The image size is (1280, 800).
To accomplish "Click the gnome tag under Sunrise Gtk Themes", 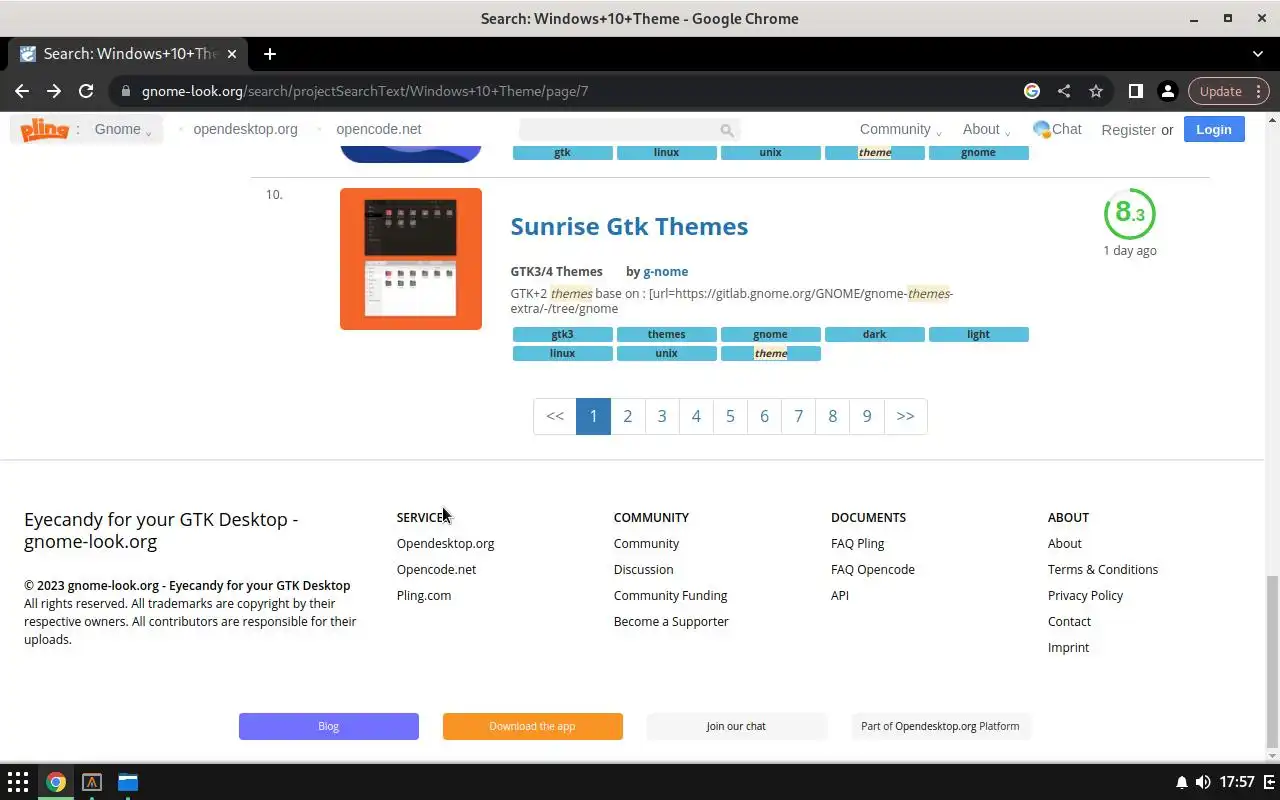I will click(x=771, y=335).
